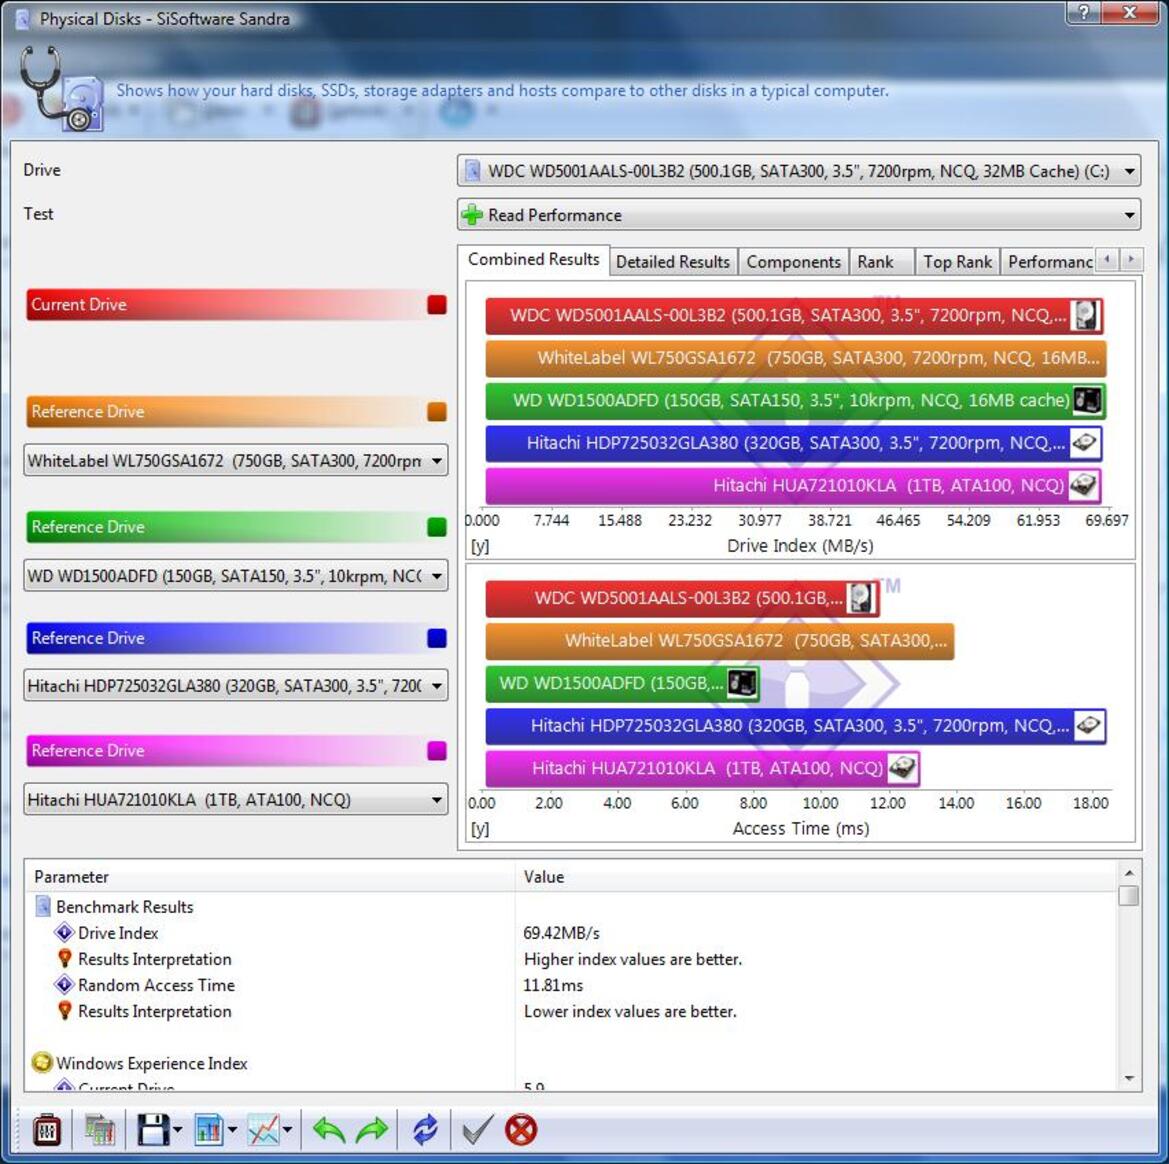
Task: Select the magenta Hitachi HUA721010KLA Drive Index bar
Action: click(793, 485)
